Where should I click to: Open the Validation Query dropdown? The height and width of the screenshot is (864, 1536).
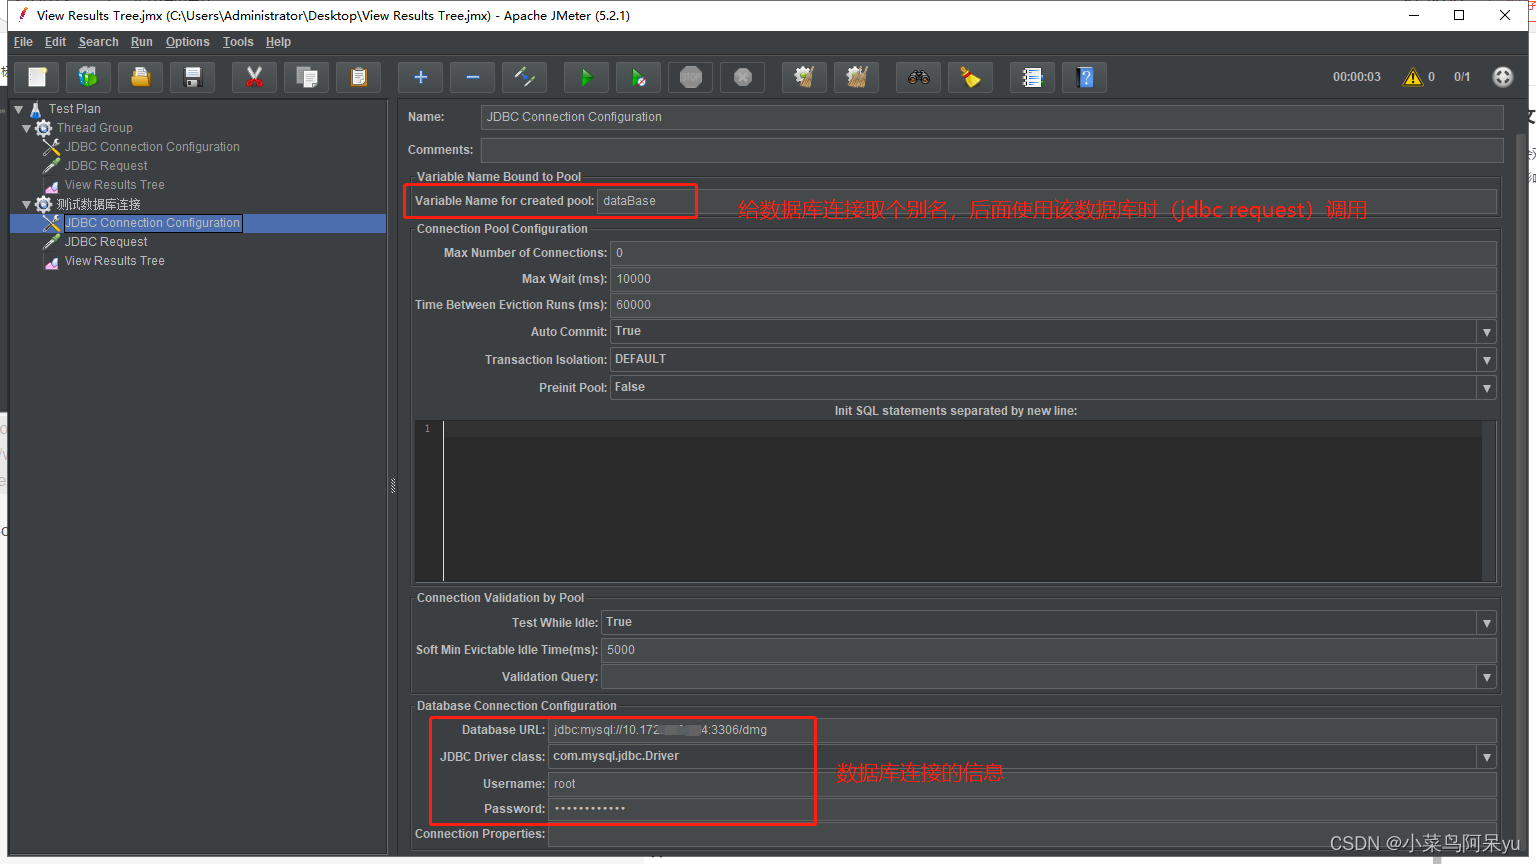point(1487,677)
